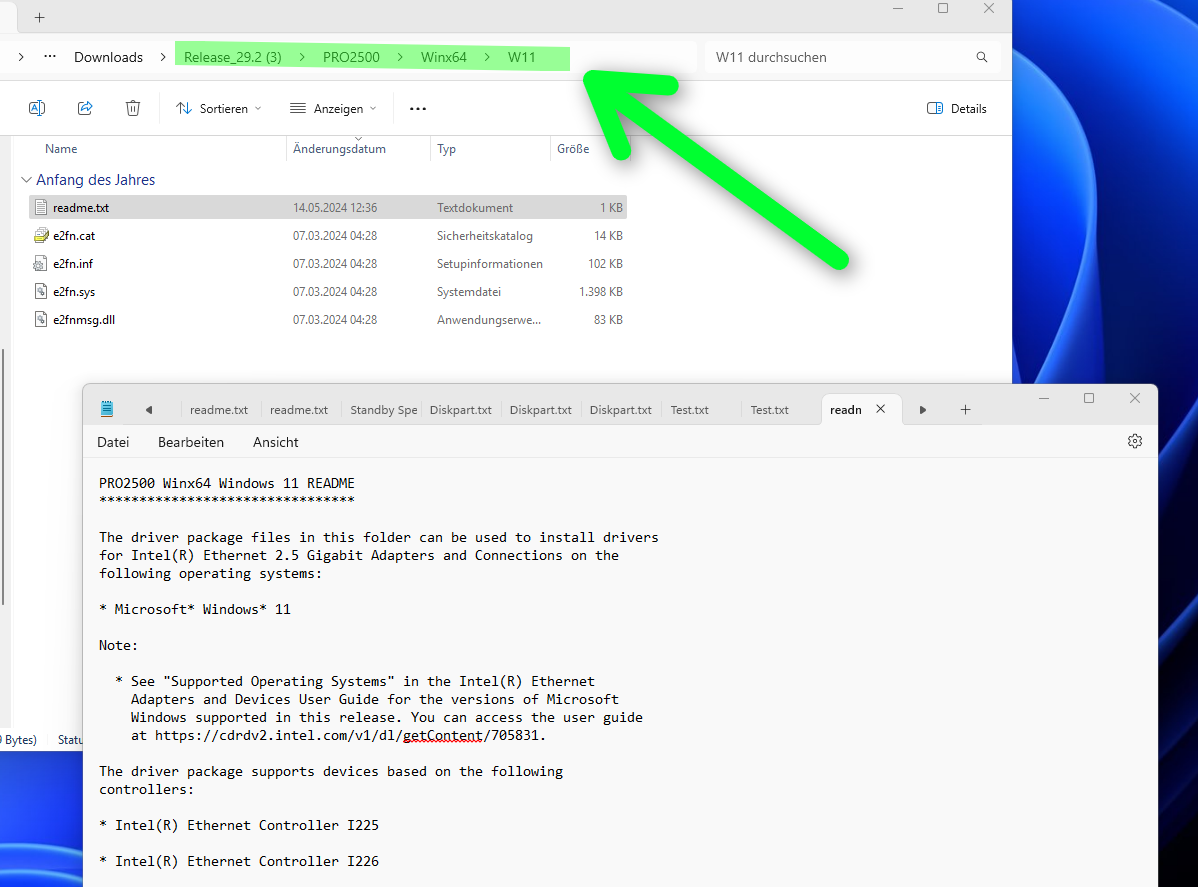Collapse the 'Anfang des Jahres' group
The height and width of the screenshot is (887, 1198).
[27, 180]
